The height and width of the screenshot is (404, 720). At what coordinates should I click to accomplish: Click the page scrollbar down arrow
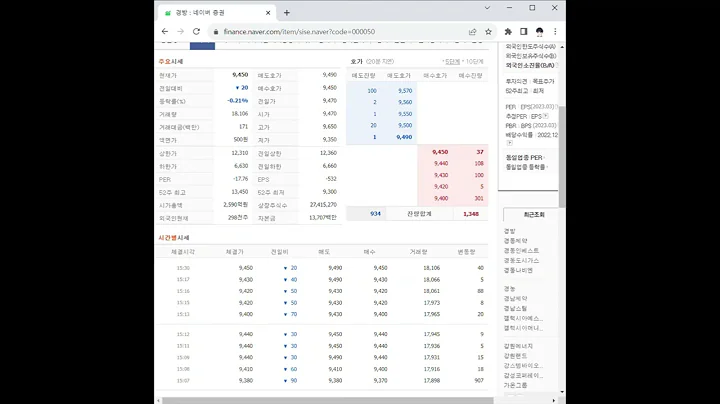pos(562,392)
